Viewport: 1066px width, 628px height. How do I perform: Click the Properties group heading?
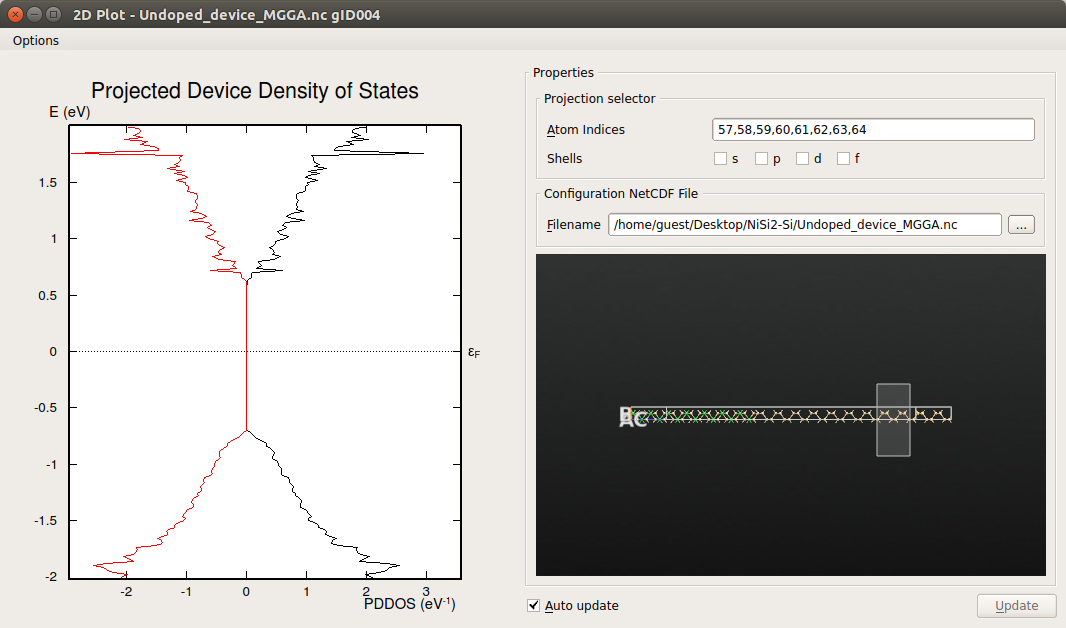pos(563,73)
